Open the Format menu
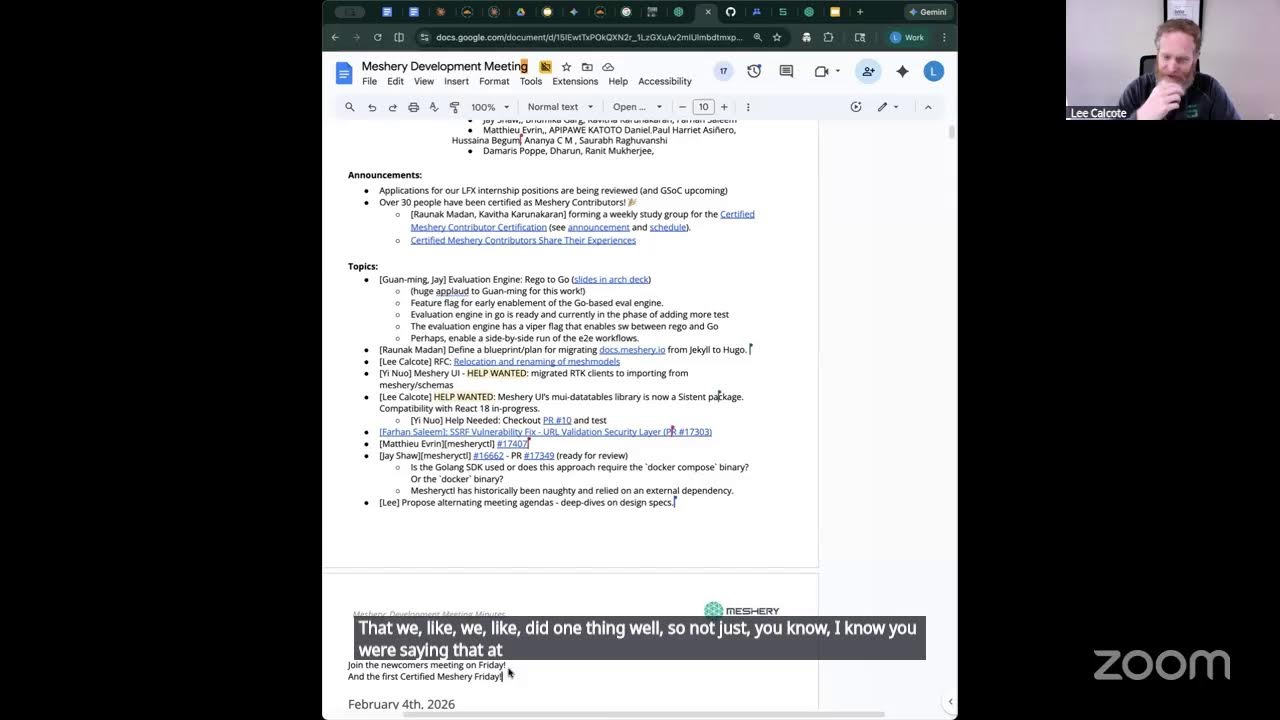The image size is (1280, 720). (x=494, y=81)
